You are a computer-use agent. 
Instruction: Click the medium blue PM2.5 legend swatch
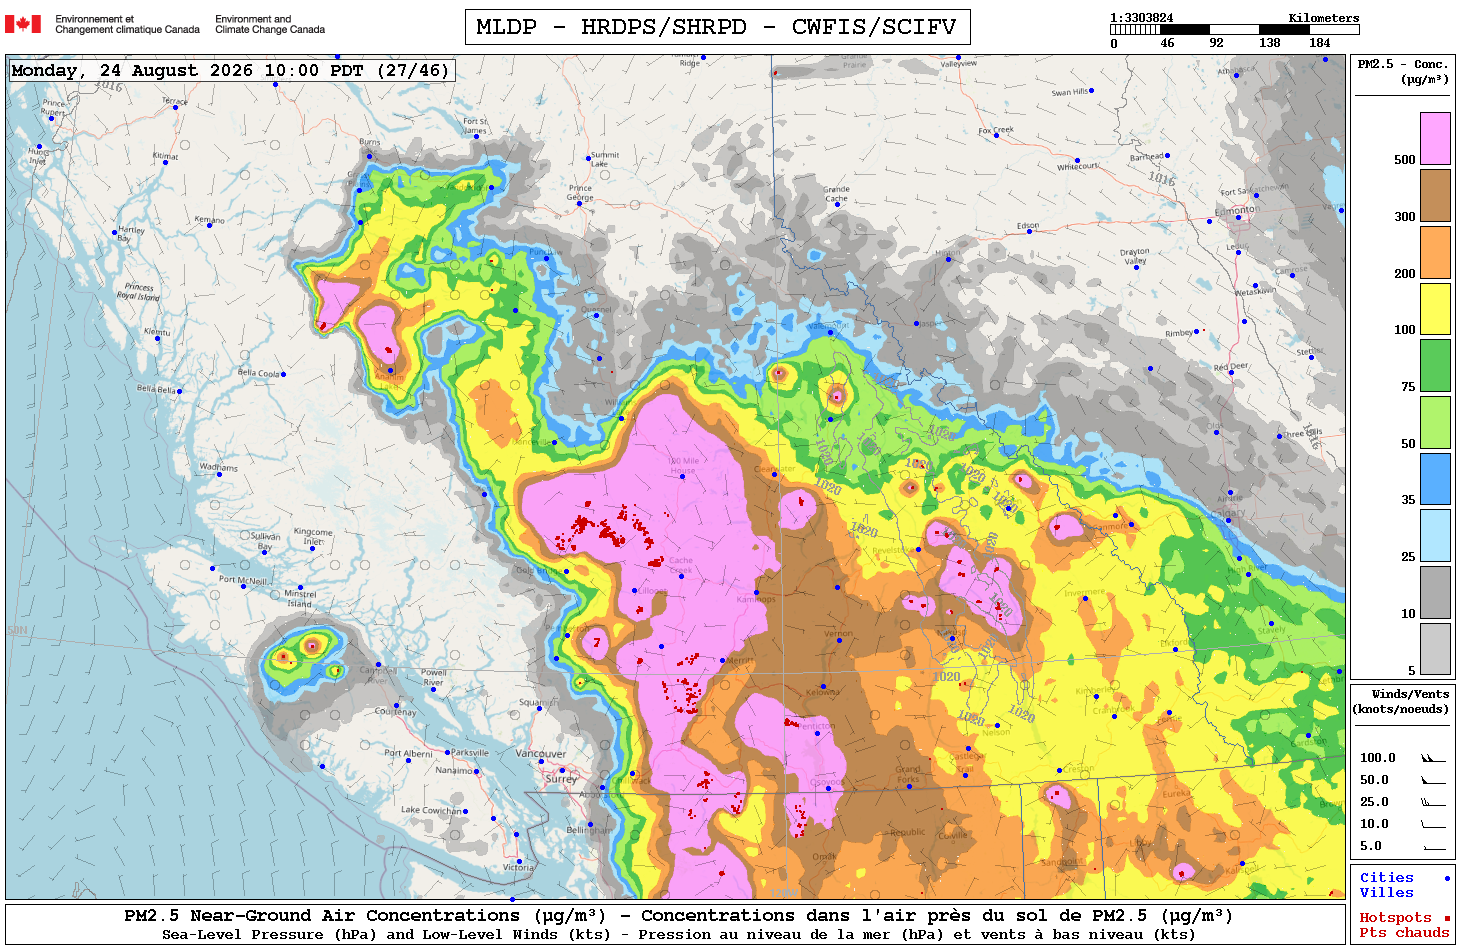coord(1435,479)
